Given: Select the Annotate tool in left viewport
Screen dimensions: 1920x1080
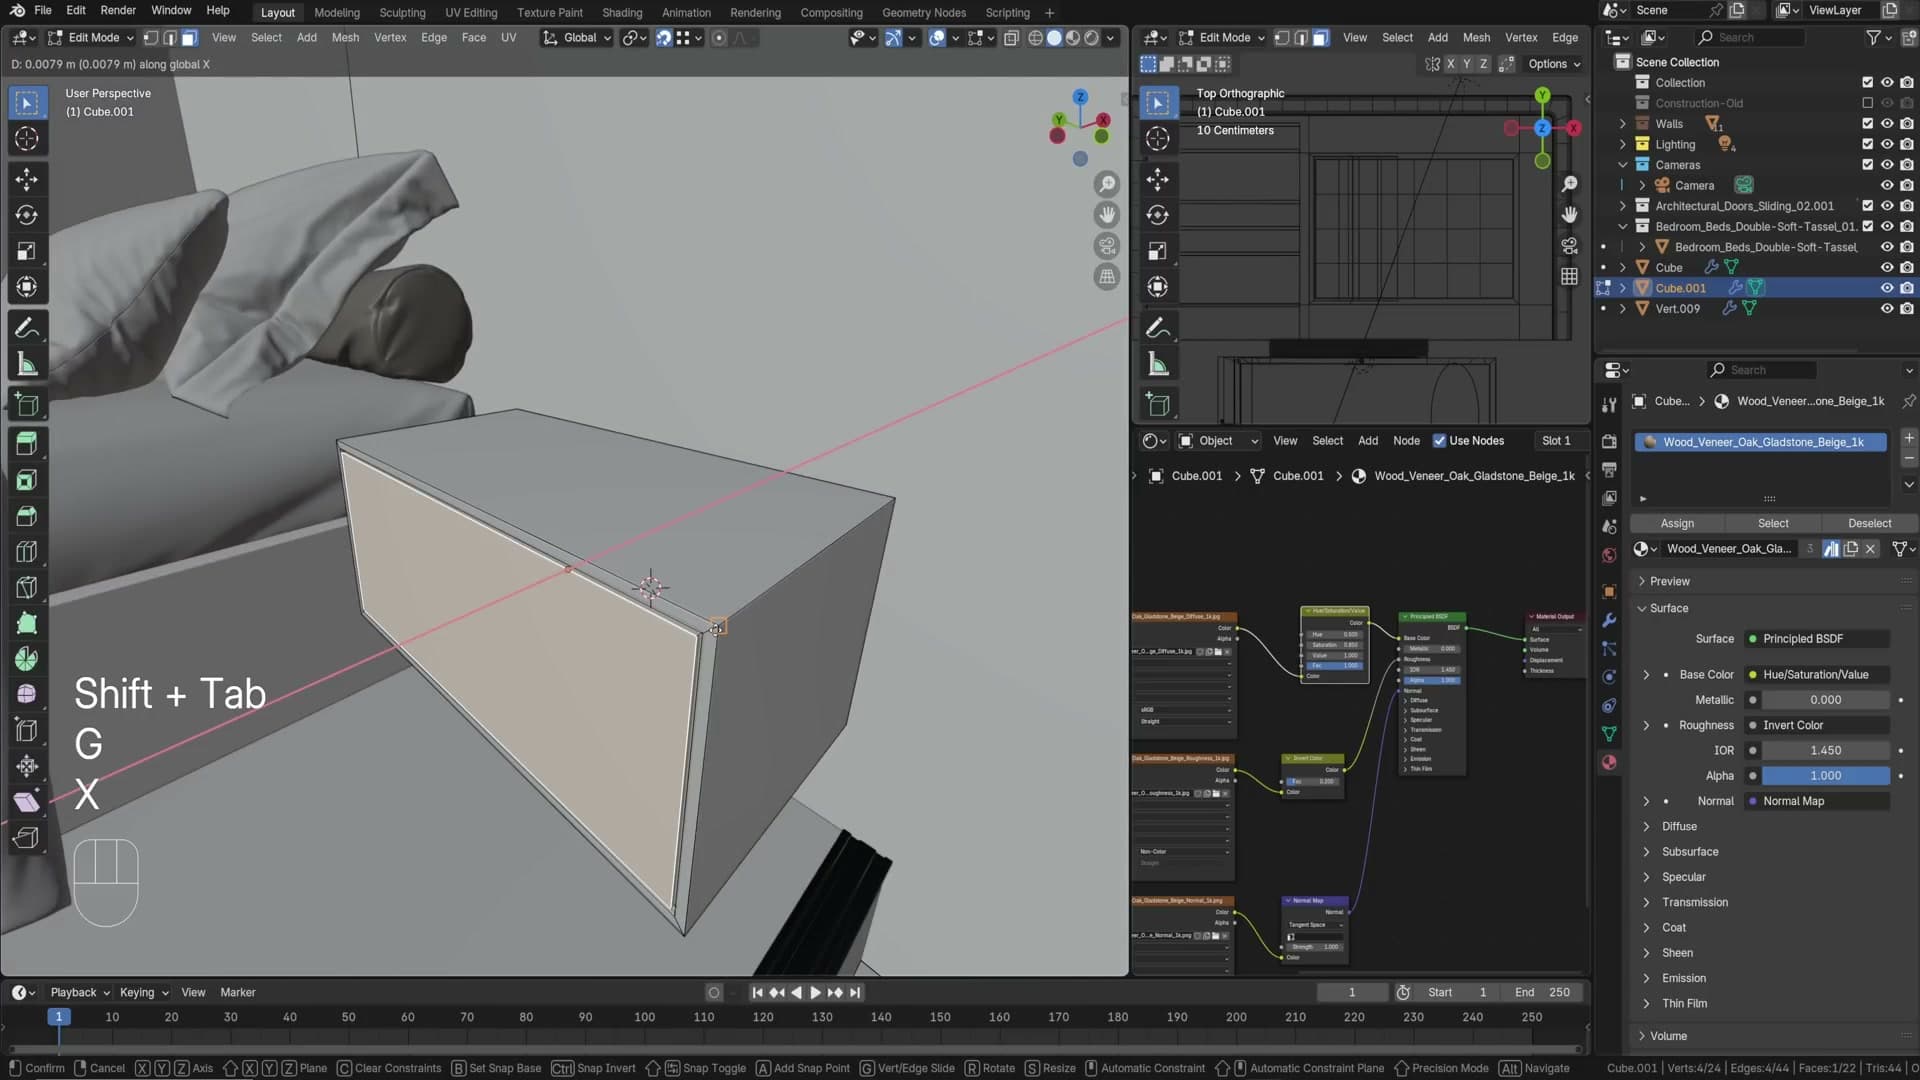Looking at the screenshot, I should [27, 328].
